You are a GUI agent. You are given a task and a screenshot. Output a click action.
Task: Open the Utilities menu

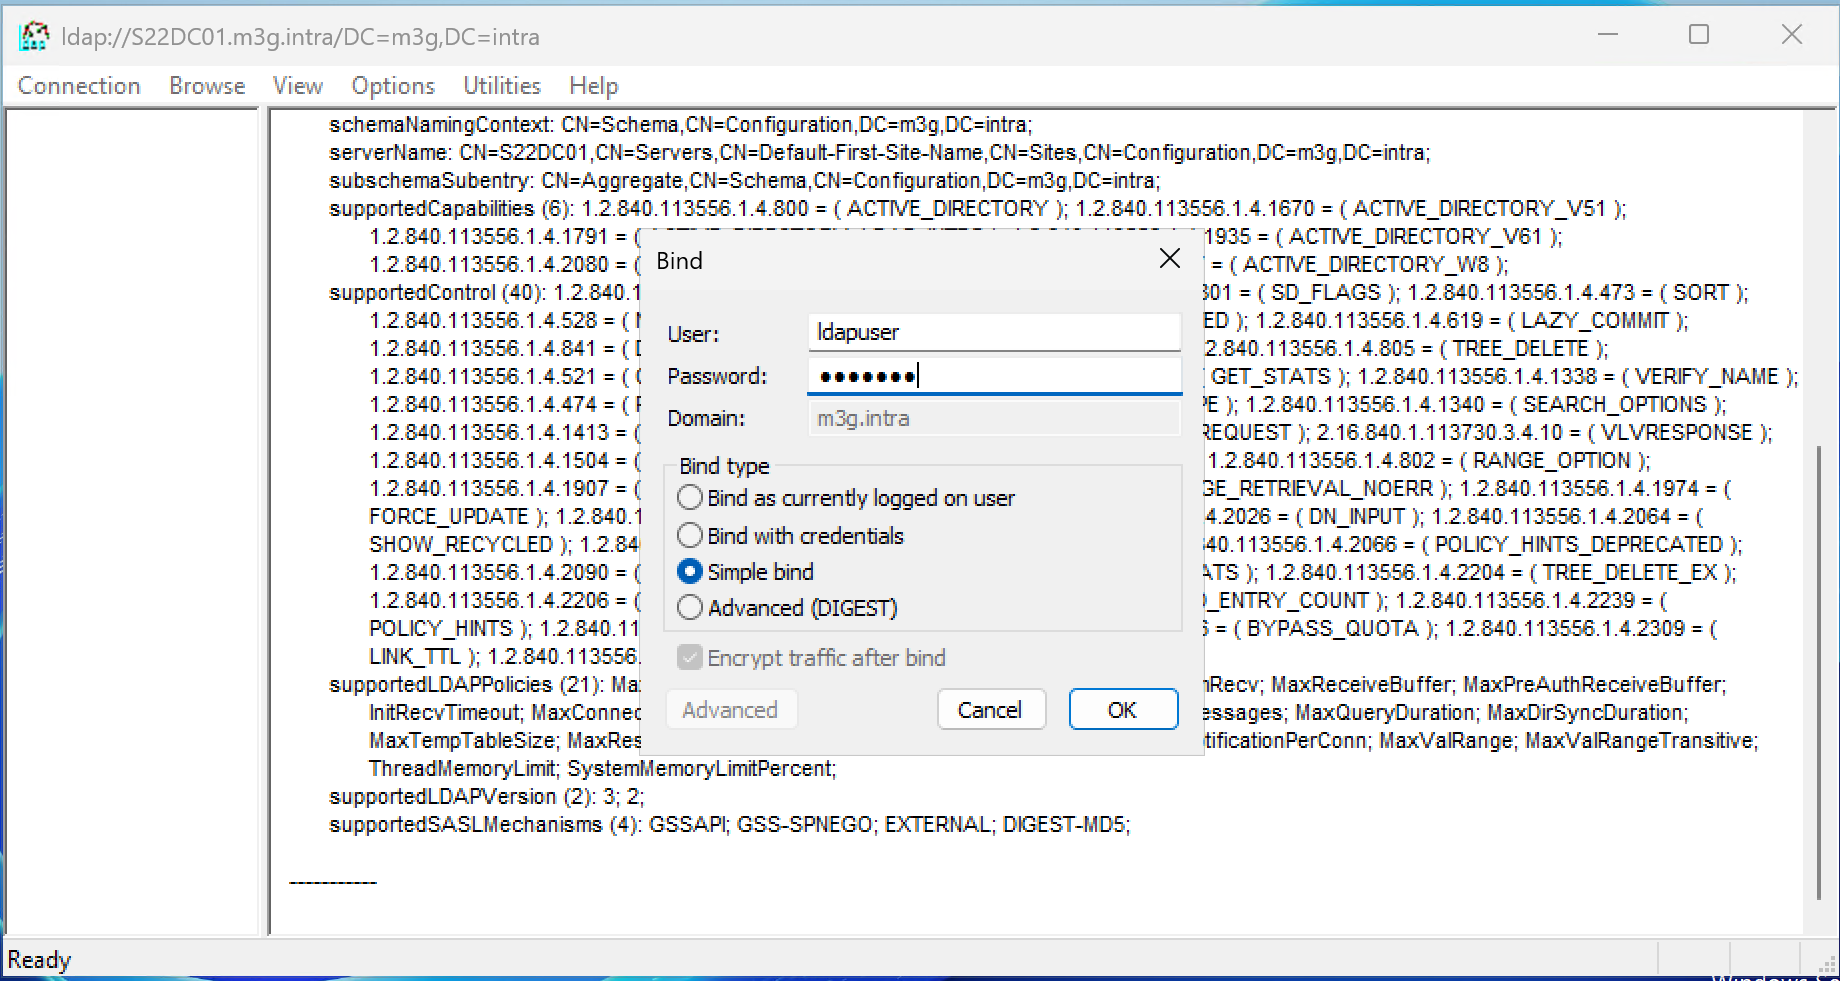coord(502,86)
